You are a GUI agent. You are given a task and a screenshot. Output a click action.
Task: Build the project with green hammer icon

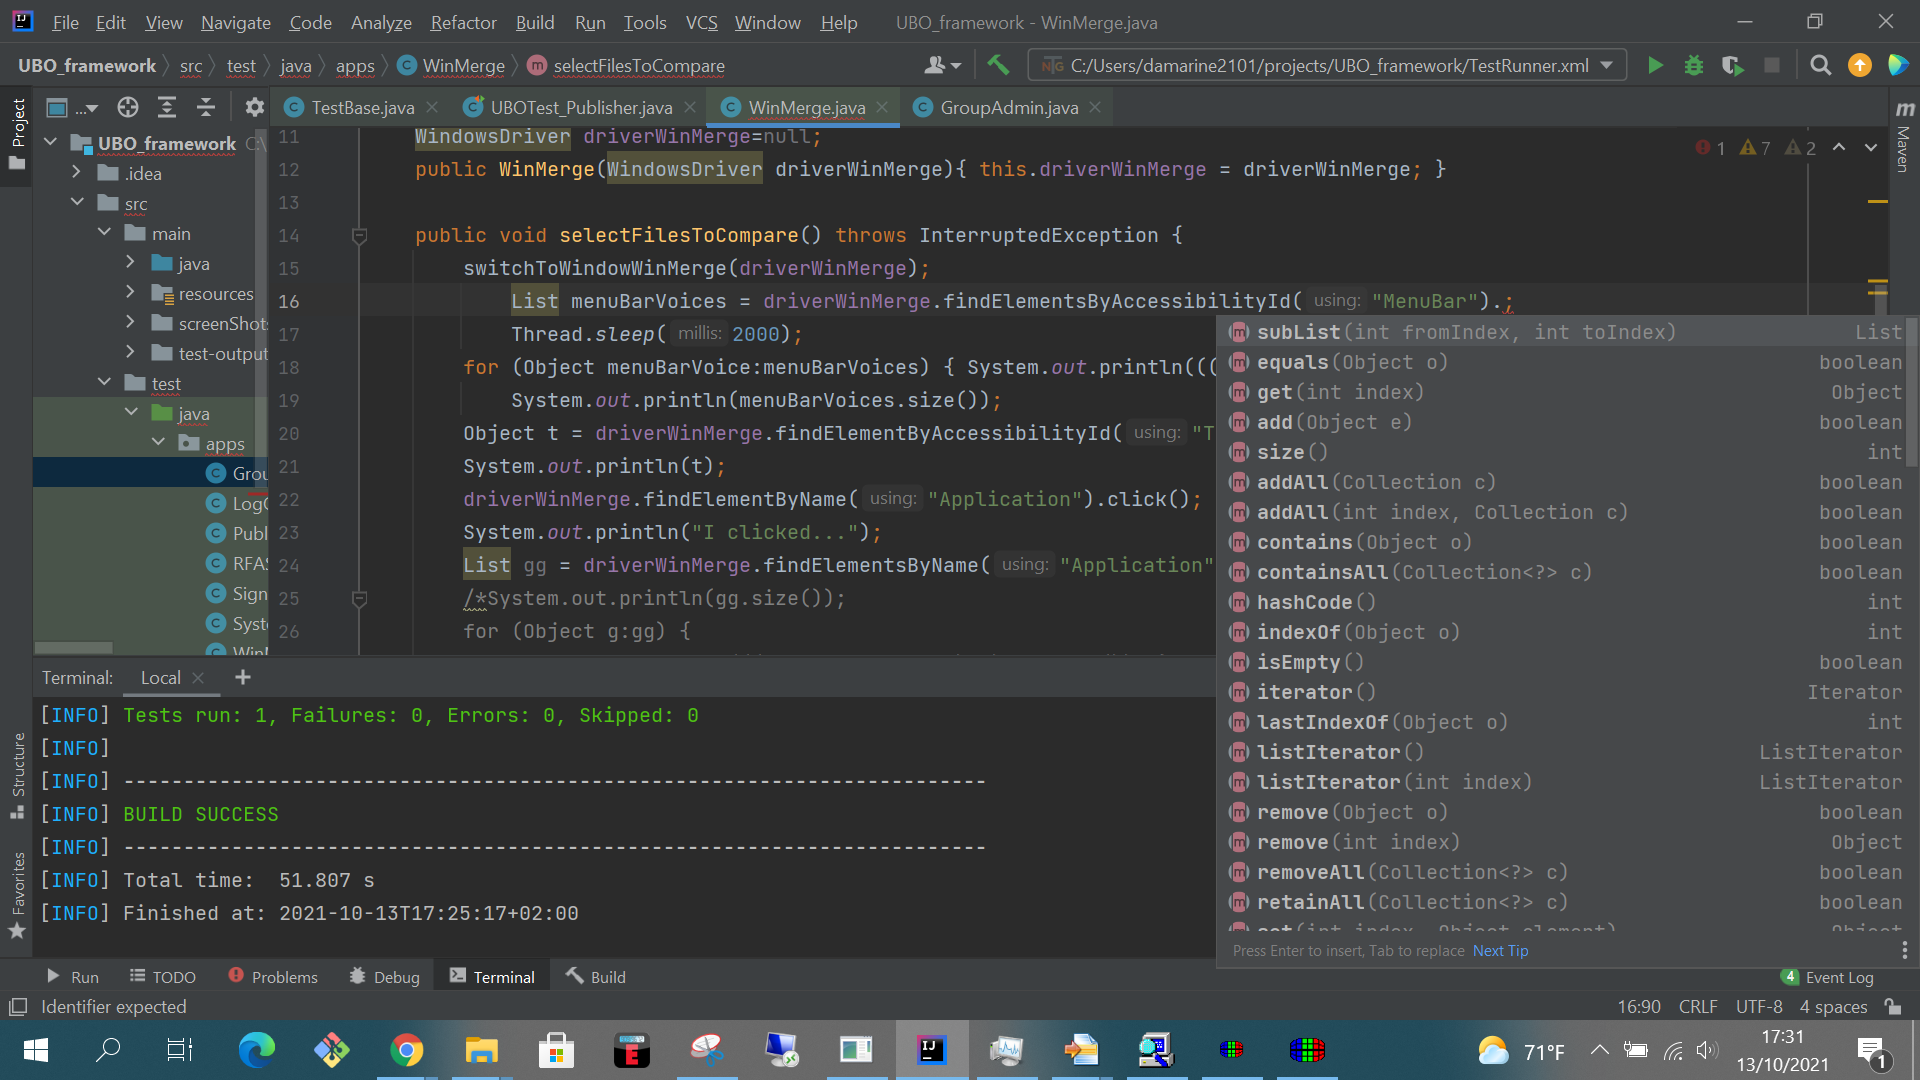pos(998,64)
